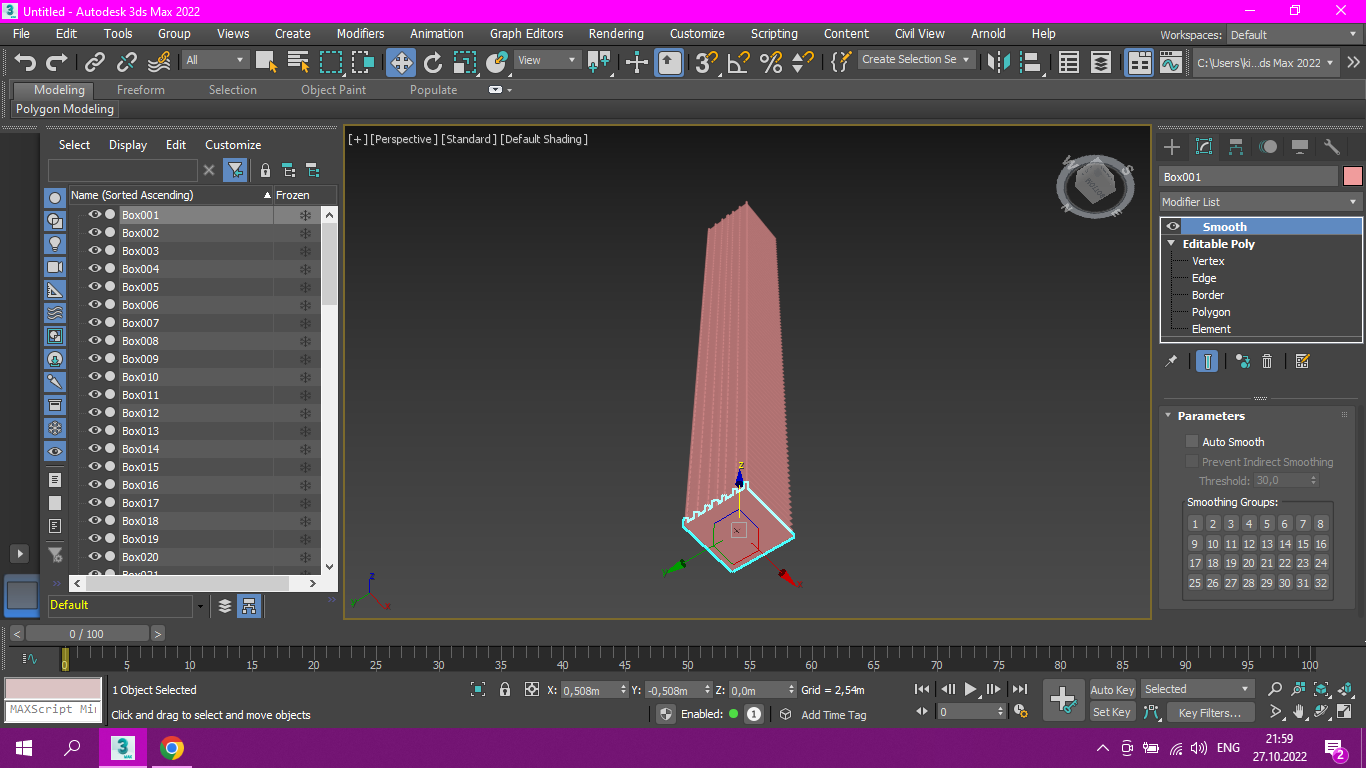Image resolution: width=1366 pixels, height=768 pixels.
Task: Collapse the Editable Poly modifier tree
Action: [x=1171, y=244]
